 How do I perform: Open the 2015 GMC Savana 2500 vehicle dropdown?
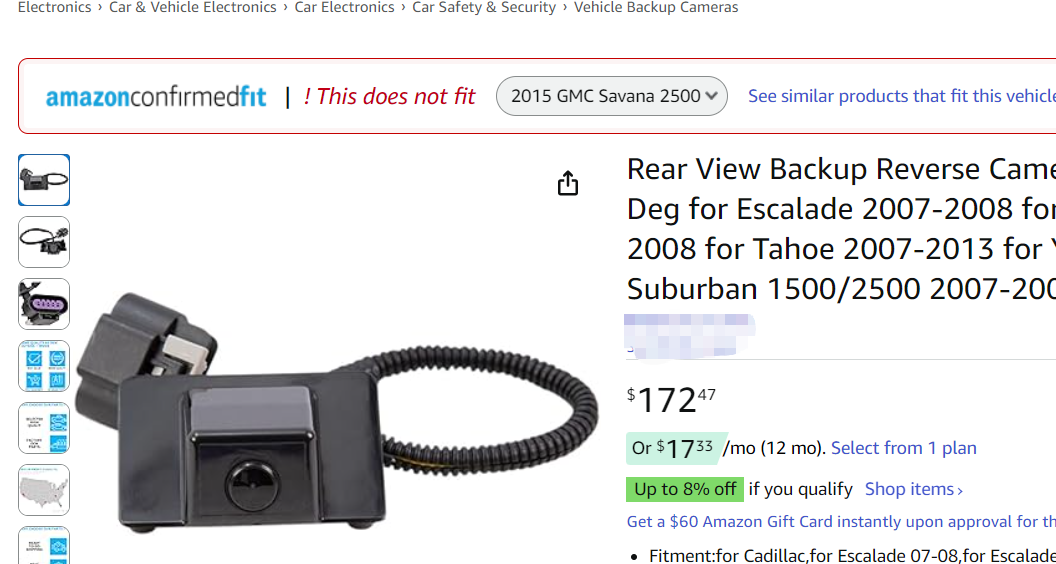pos(612,96)
